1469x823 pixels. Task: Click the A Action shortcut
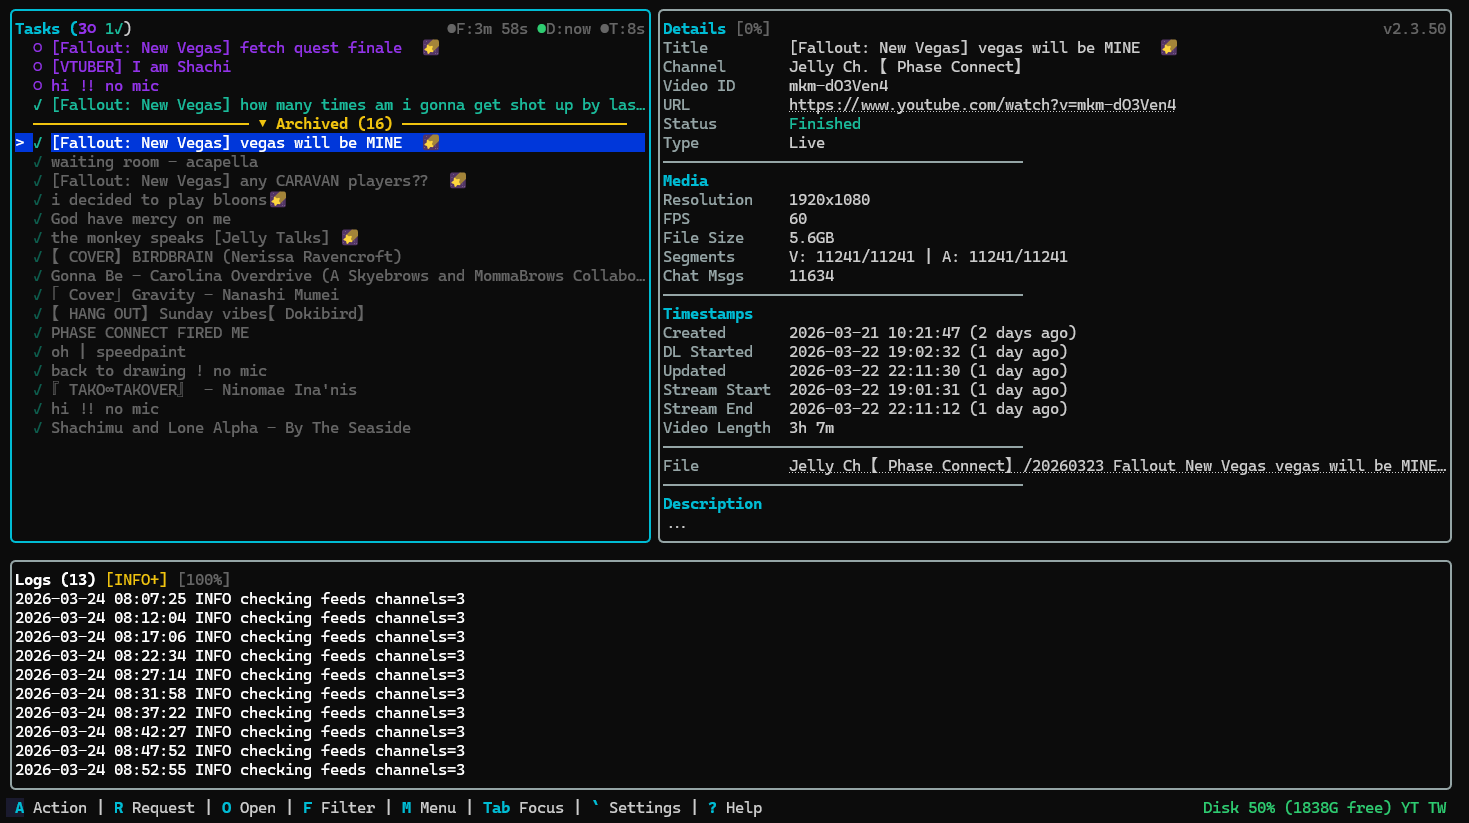tap(50, 808)
